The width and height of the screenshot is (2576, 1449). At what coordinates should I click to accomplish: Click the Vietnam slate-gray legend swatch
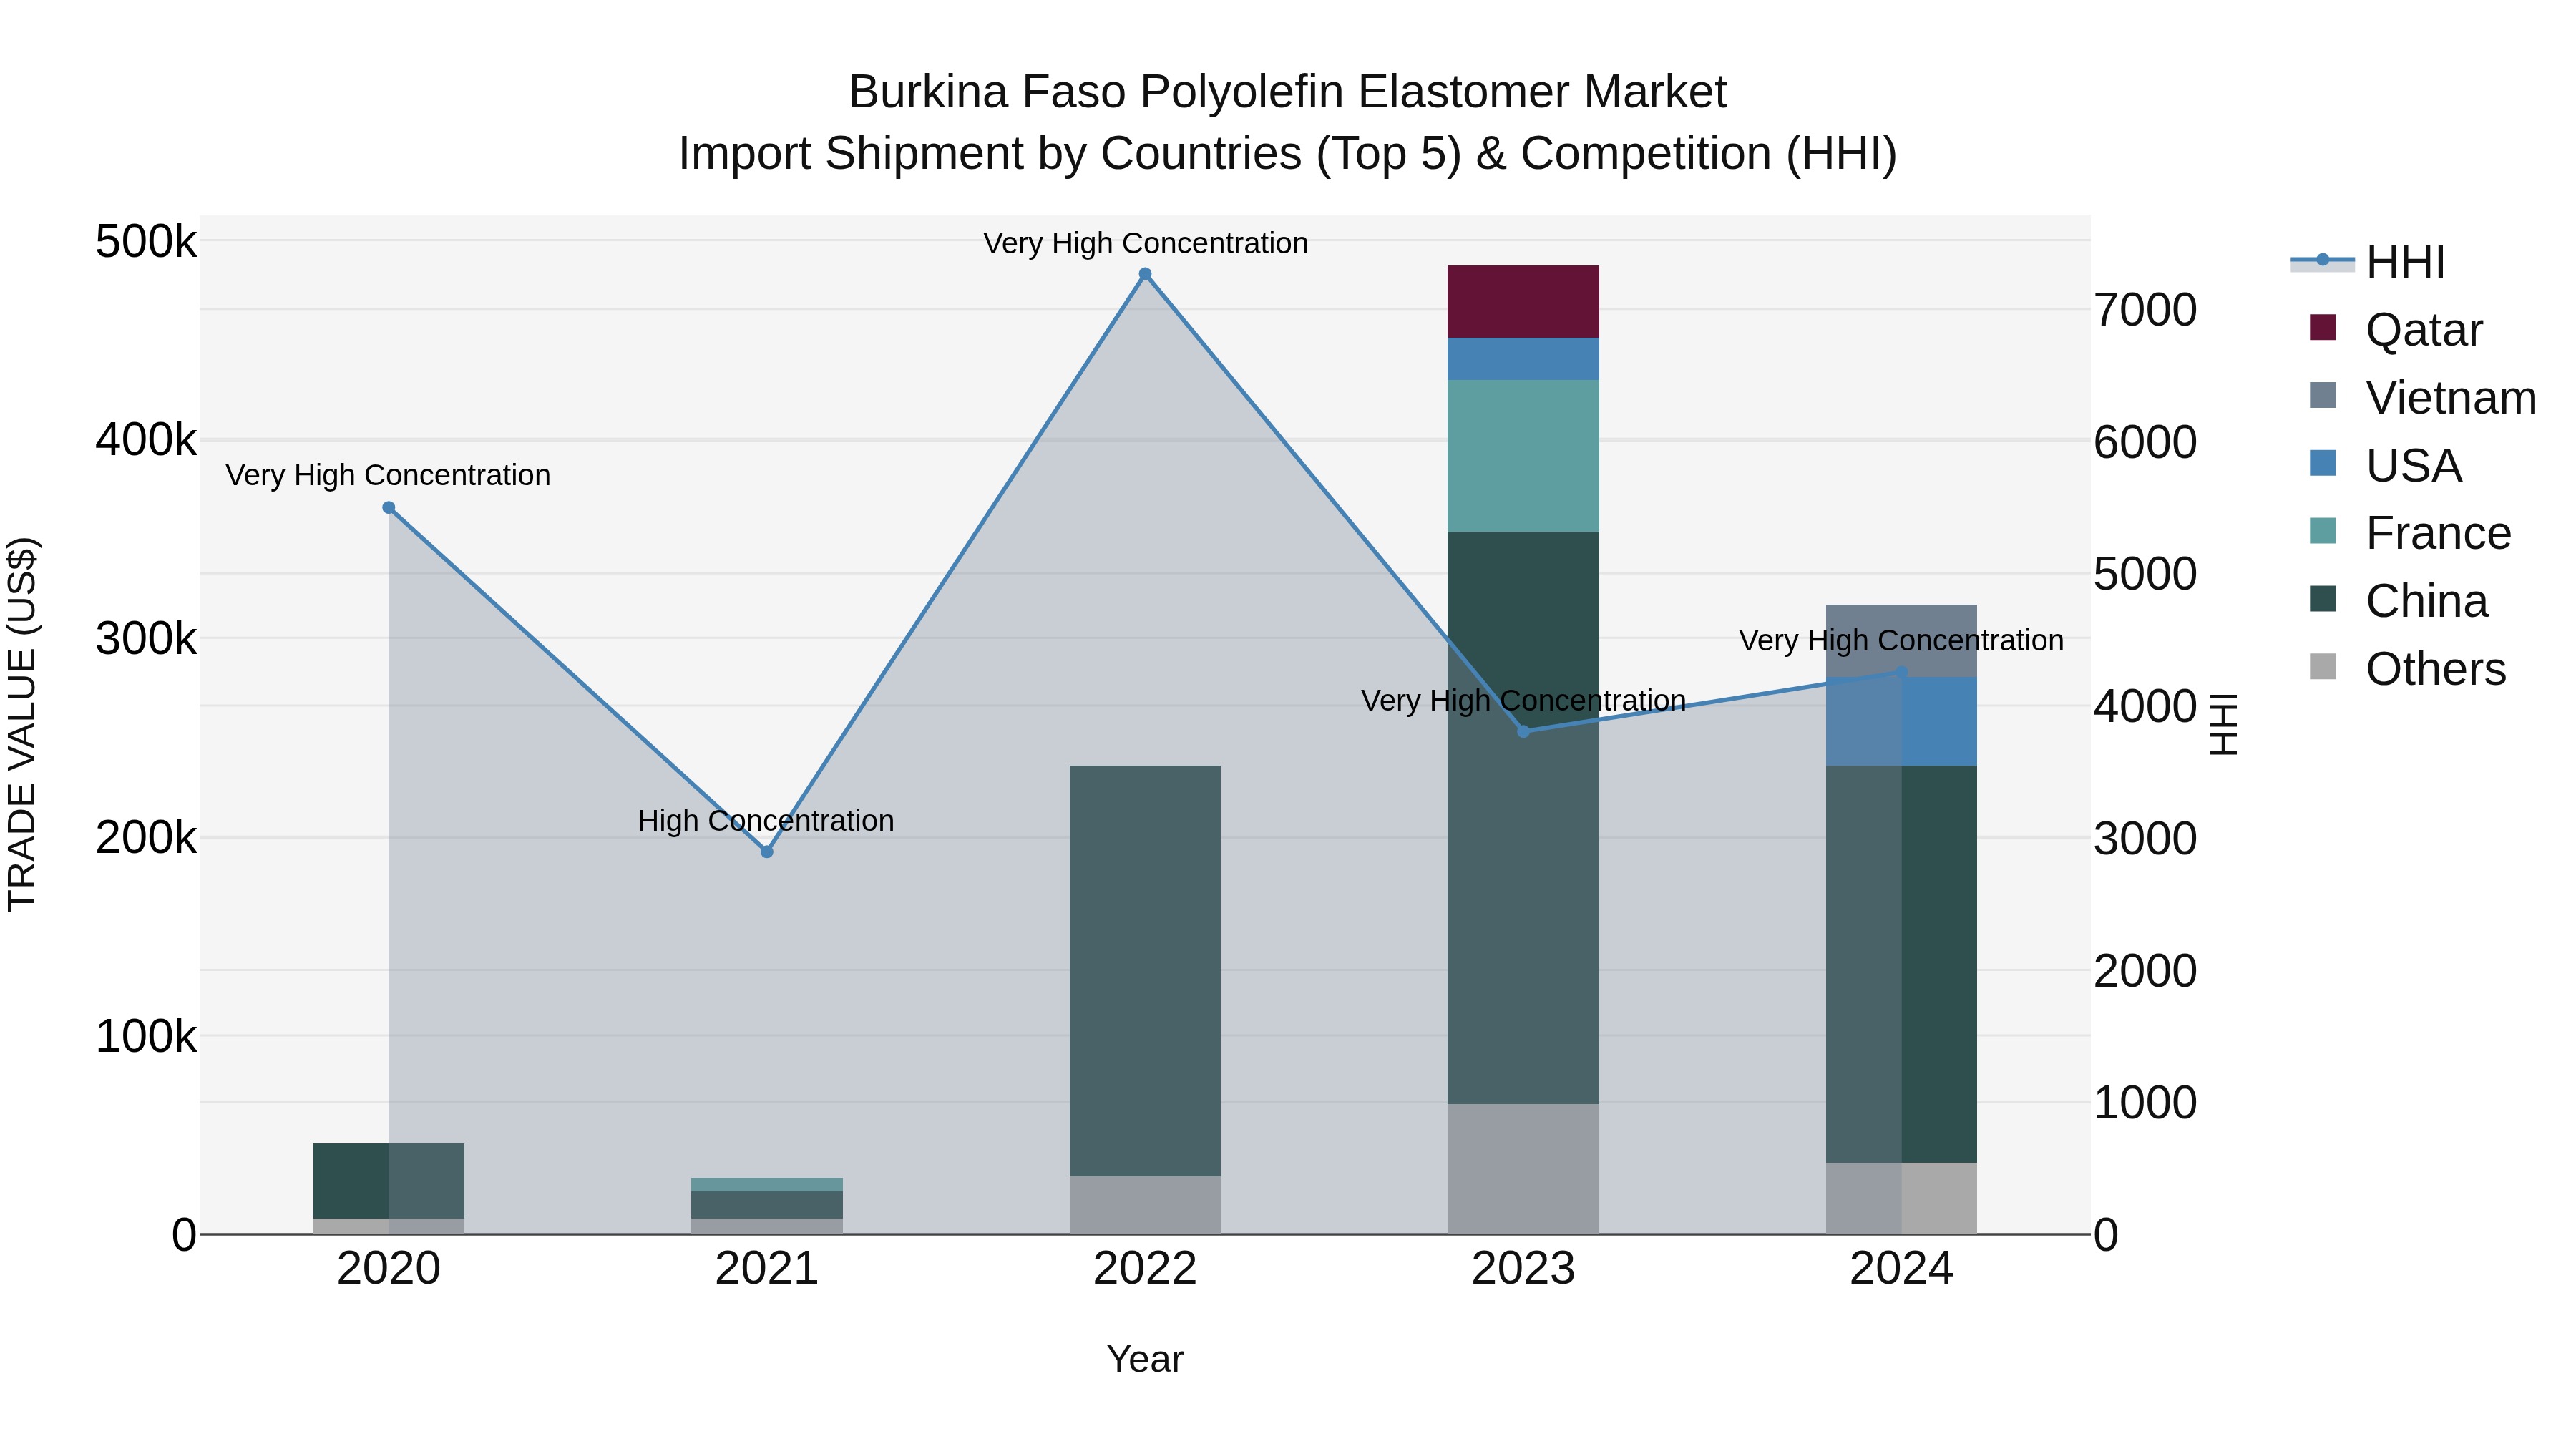click(x=2323, y=395)
